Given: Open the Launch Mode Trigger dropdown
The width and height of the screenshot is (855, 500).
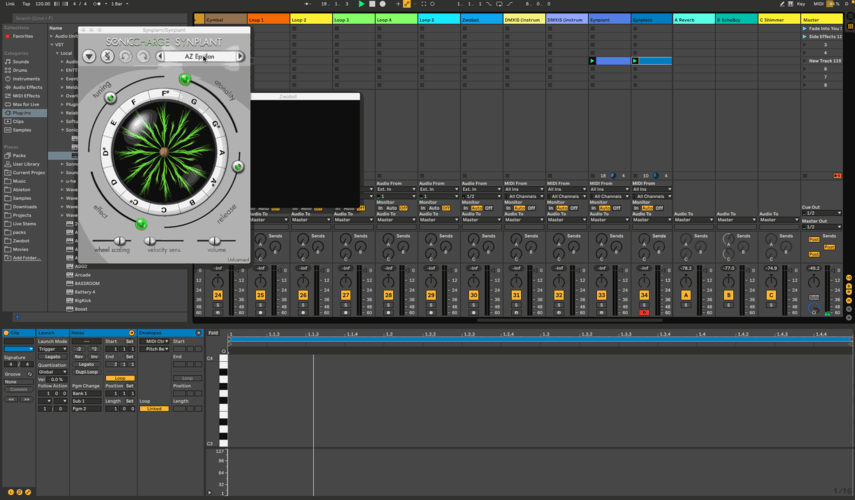Looking at the screenshot, I should pos(52,349).
